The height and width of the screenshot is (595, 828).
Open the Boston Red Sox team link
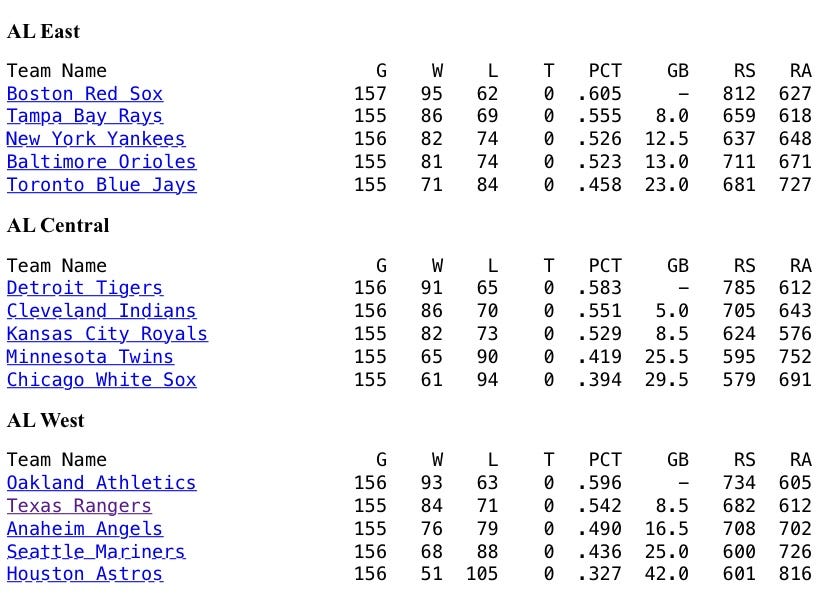pos(84,93)
